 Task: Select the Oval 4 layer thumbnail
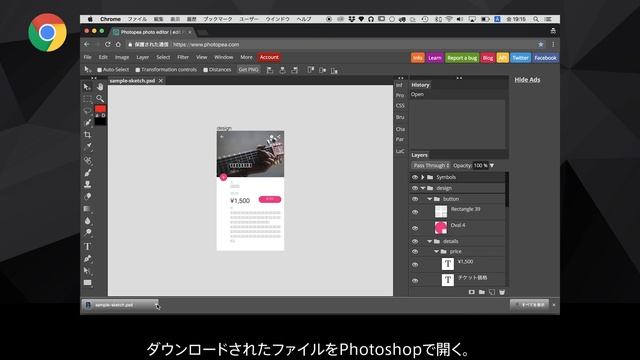point(440,228)
